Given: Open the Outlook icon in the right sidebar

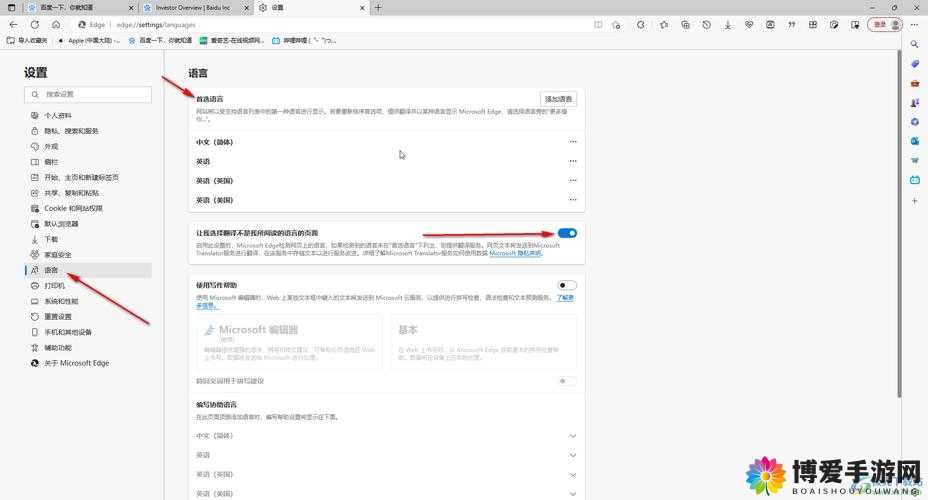Looking at the screenshot, I should pyautogui.click(x=914, y=141).
